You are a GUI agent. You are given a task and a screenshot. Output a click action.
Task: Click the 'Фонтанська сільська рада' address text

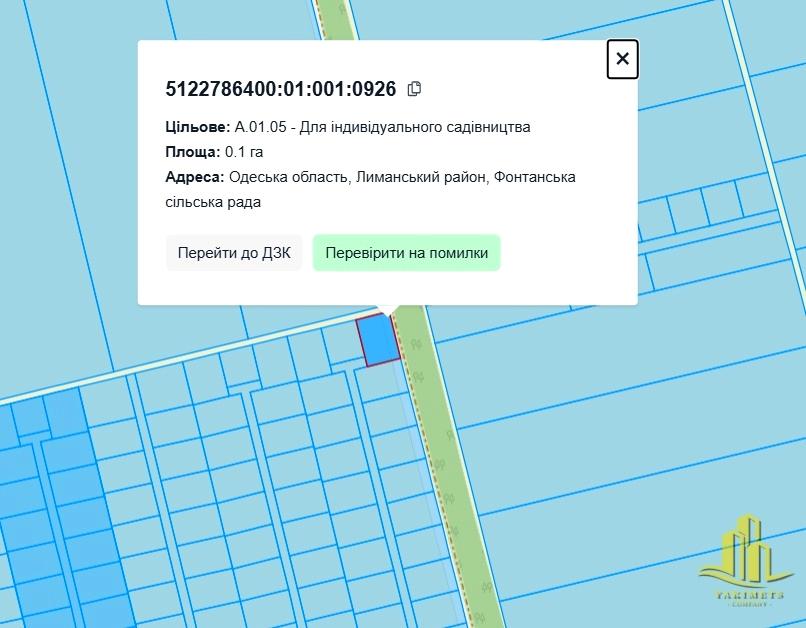pyautogui.click(x=213, y=202)
